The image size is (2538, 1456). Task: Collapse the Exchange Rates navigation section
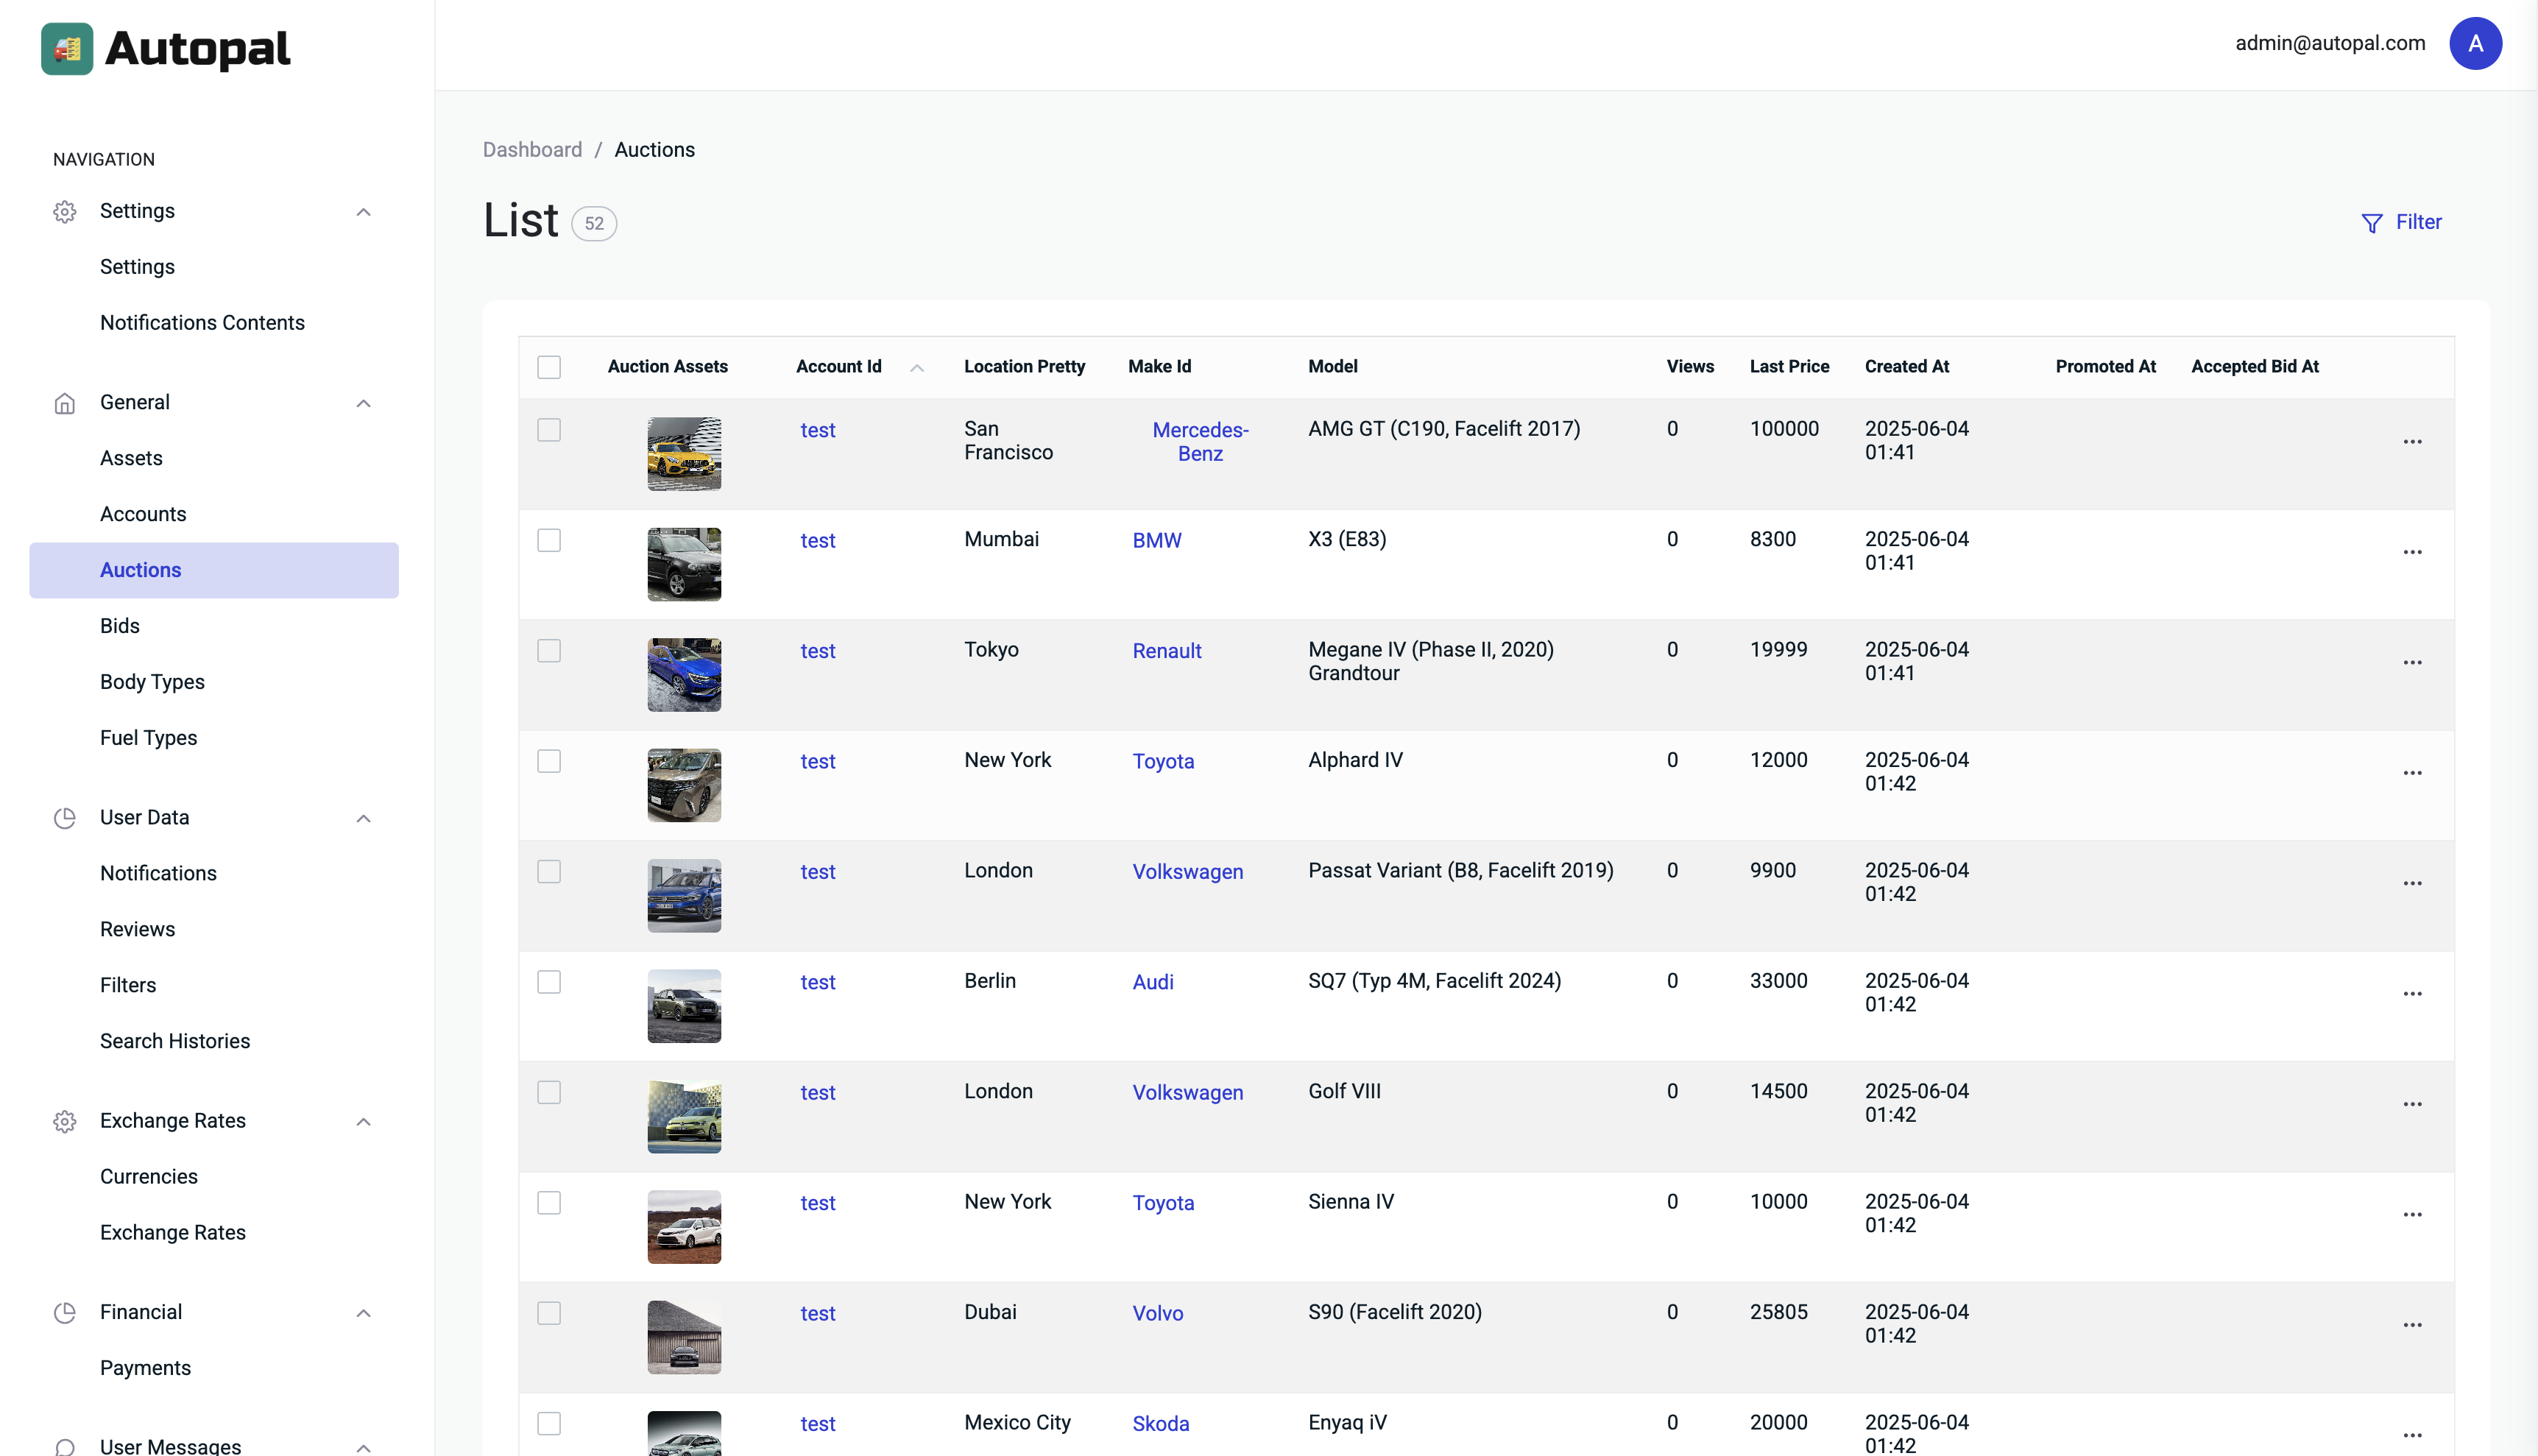point(364,1122)
